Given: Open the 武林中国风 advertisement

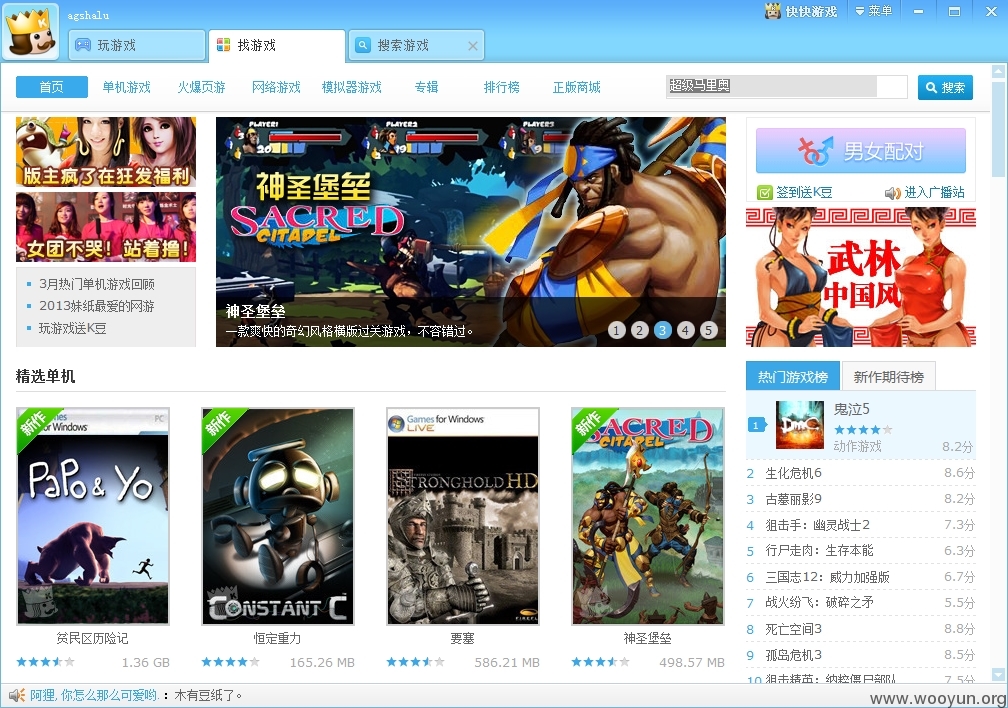Looking at the screenshot, I should tap(861, 277).
